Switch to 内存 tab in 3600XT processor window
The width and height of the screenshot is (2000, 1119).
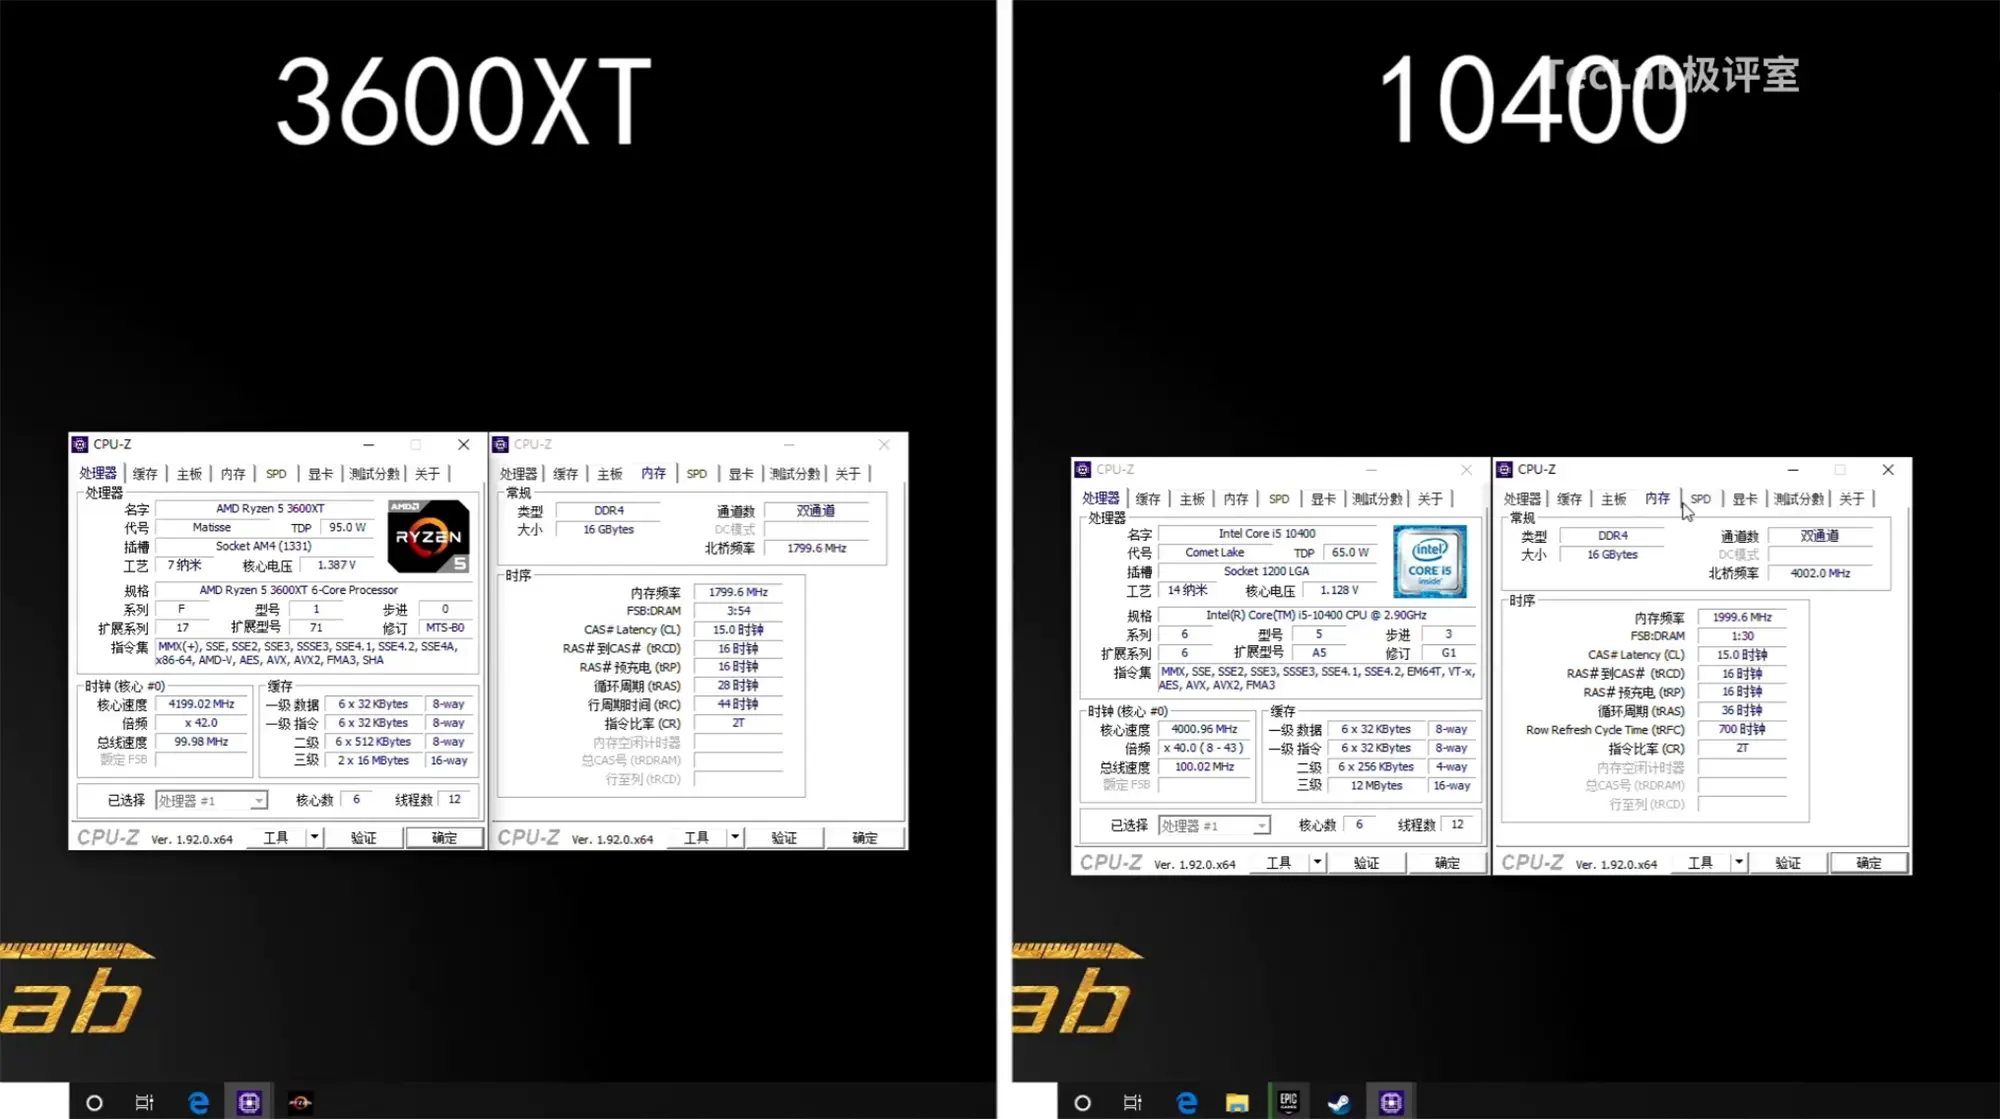pos(233,474)
